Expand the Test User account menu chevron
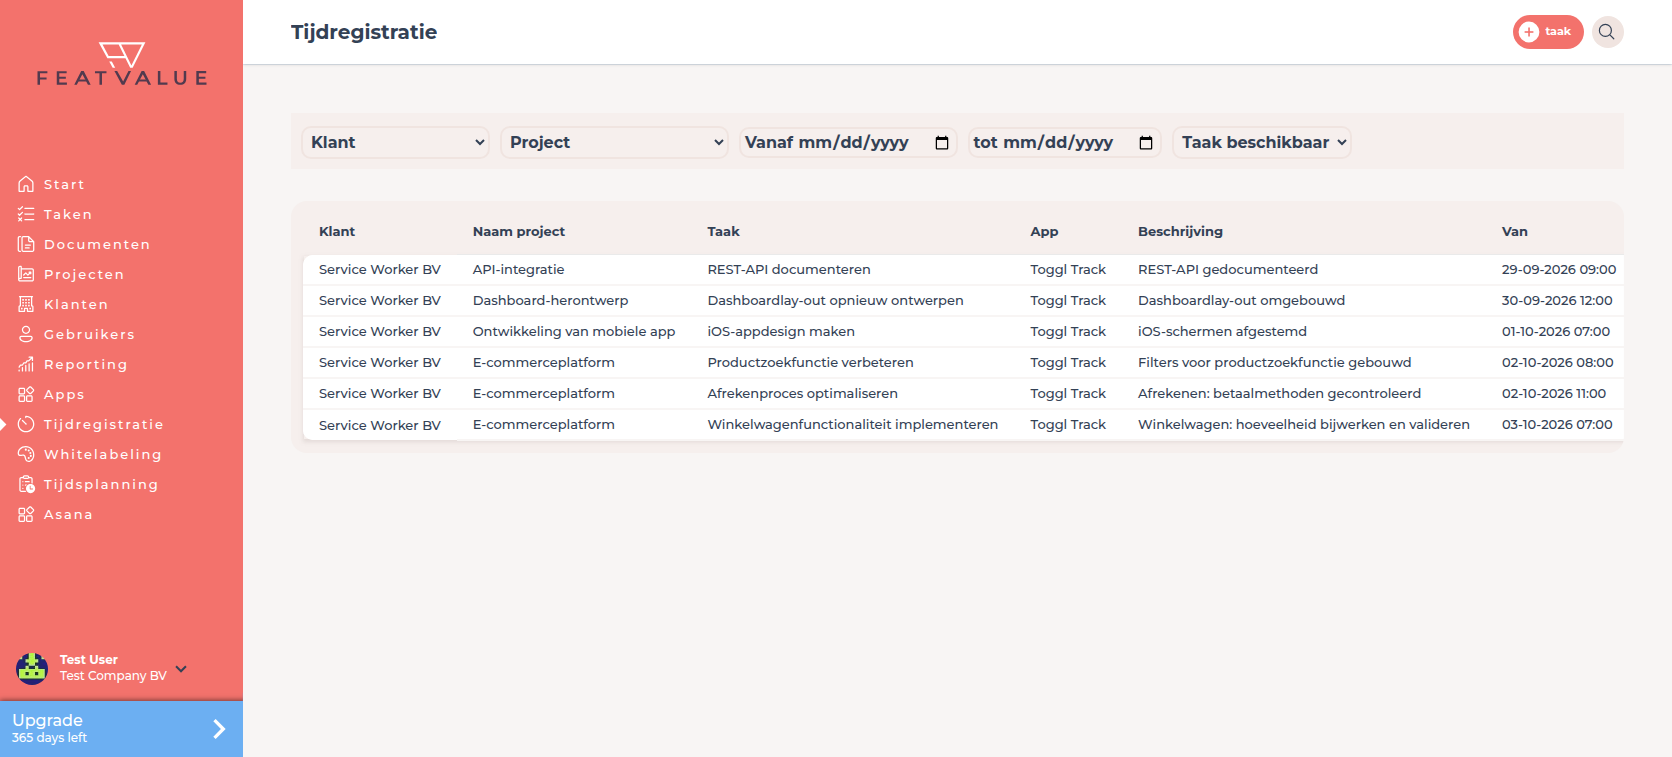 [181, 669]
